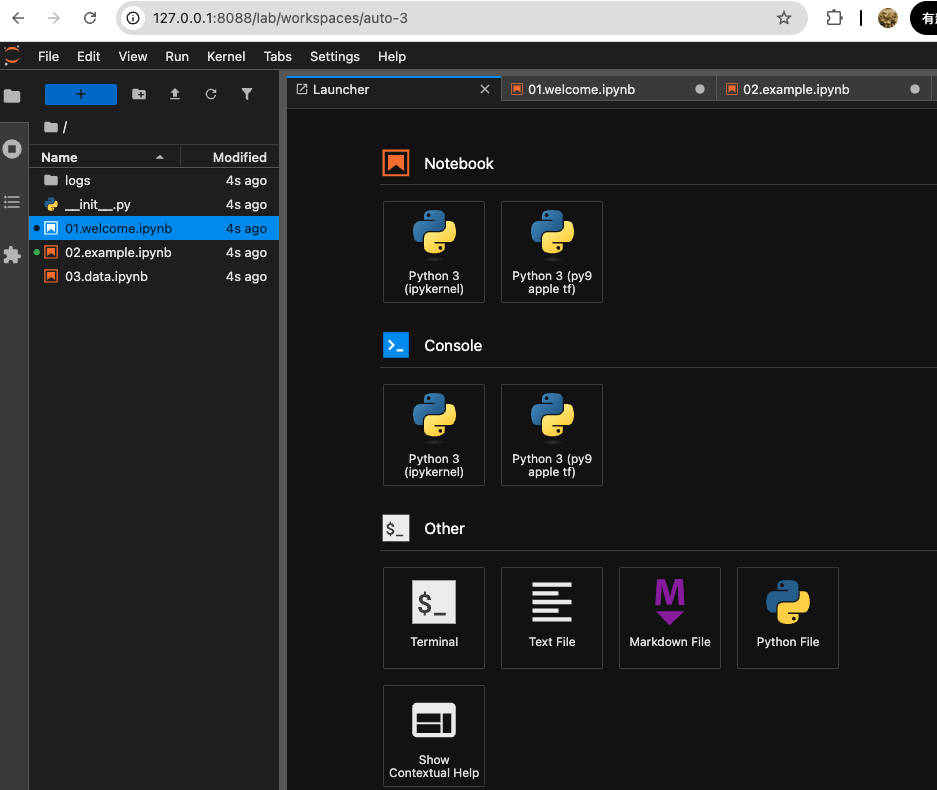937x790 pixels.
Task: Open the Run menu
Action: click(x=177, y=56)
